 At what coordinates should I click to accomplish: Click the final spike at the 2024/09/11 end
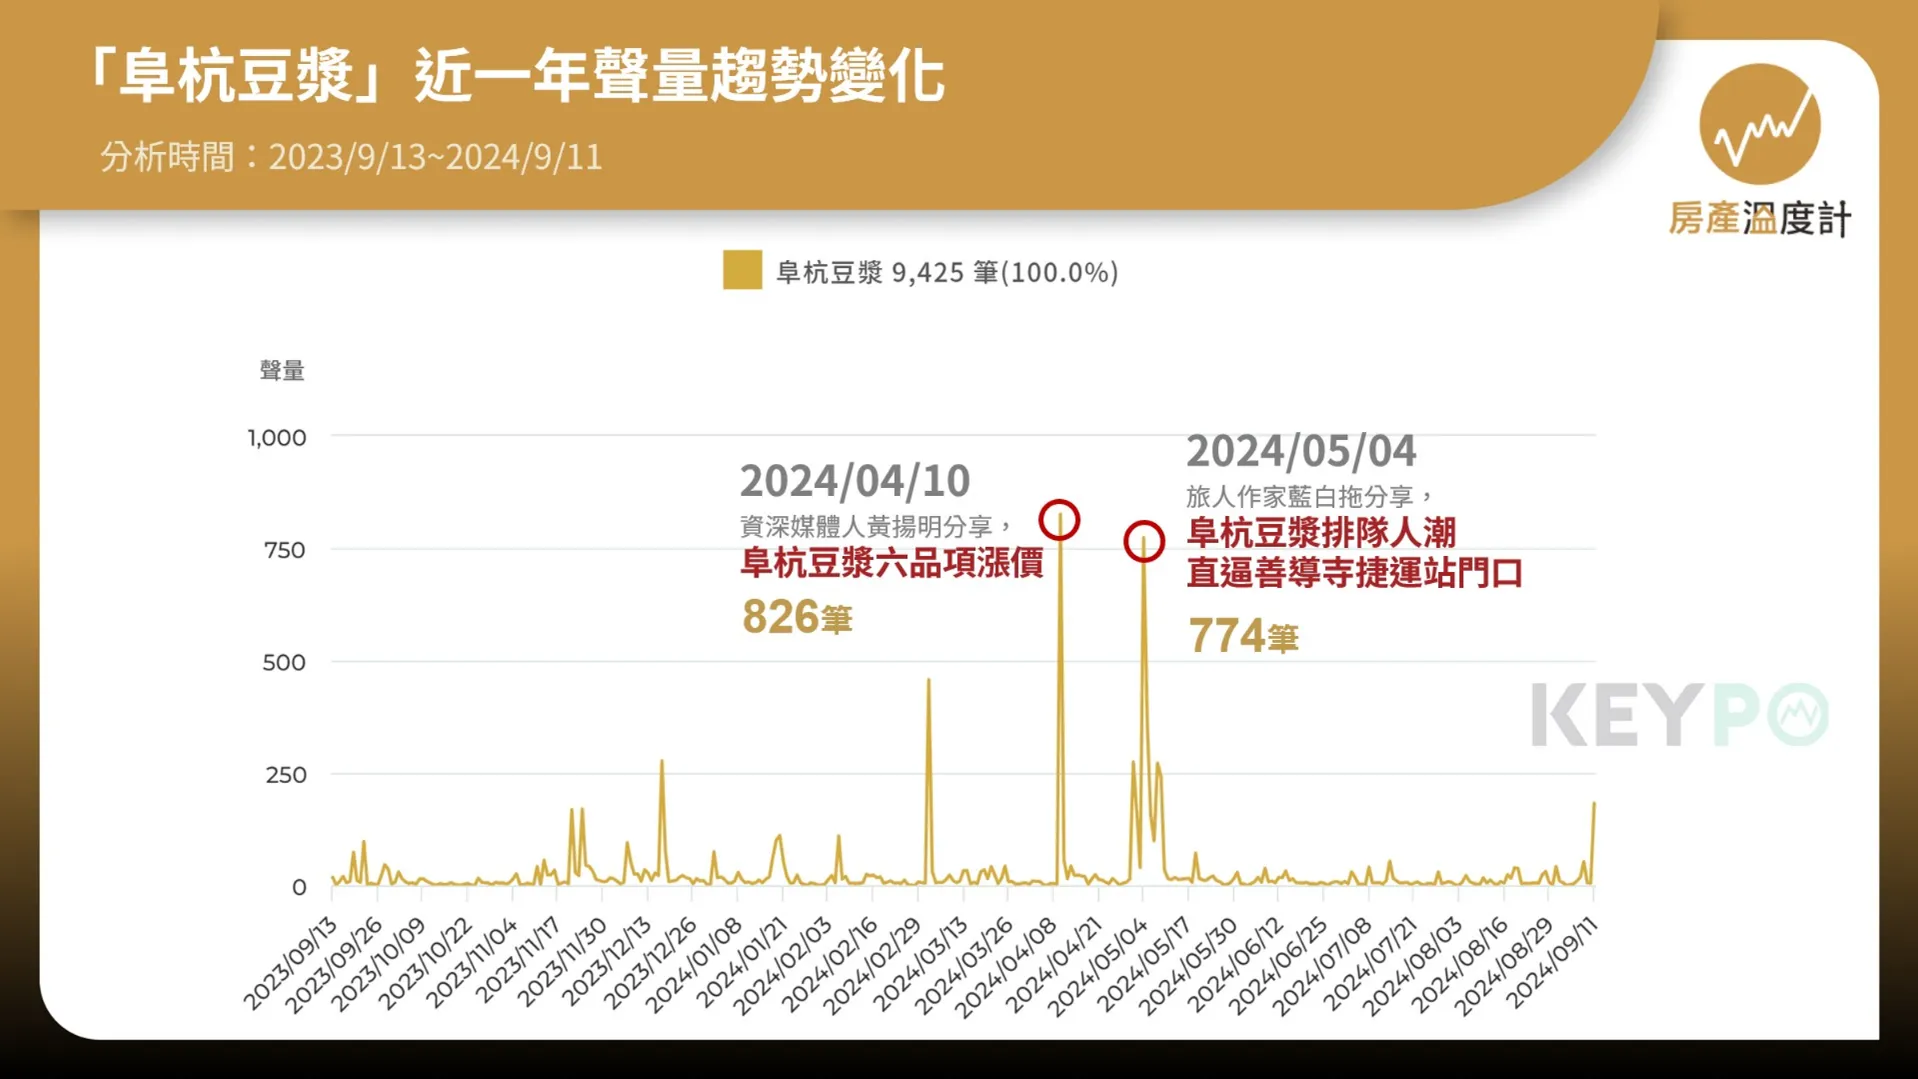(1593, 803)
